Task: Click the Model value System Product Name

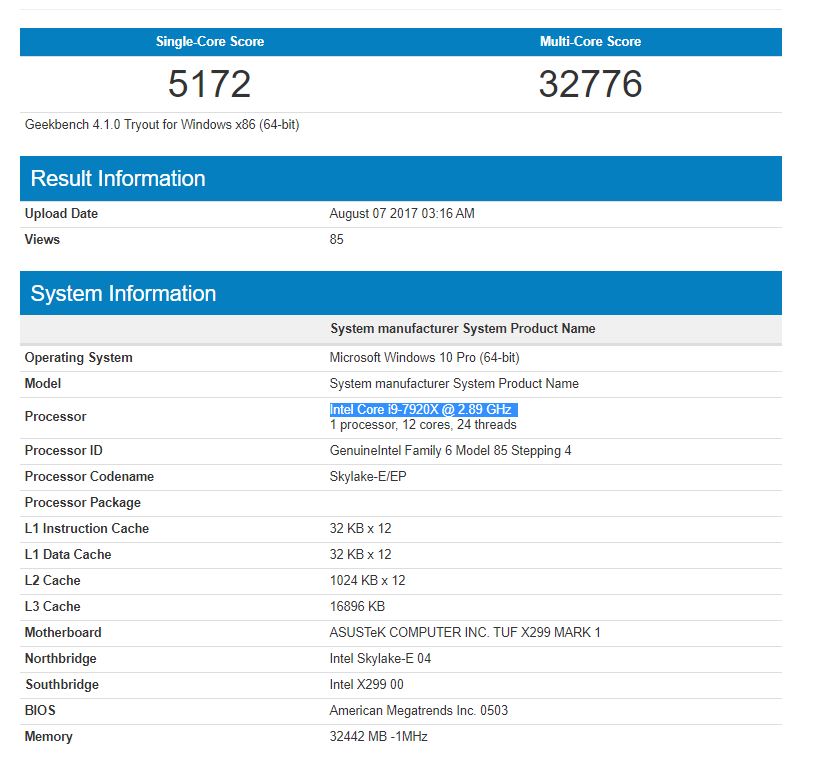Action: click(x=453, y=383)
